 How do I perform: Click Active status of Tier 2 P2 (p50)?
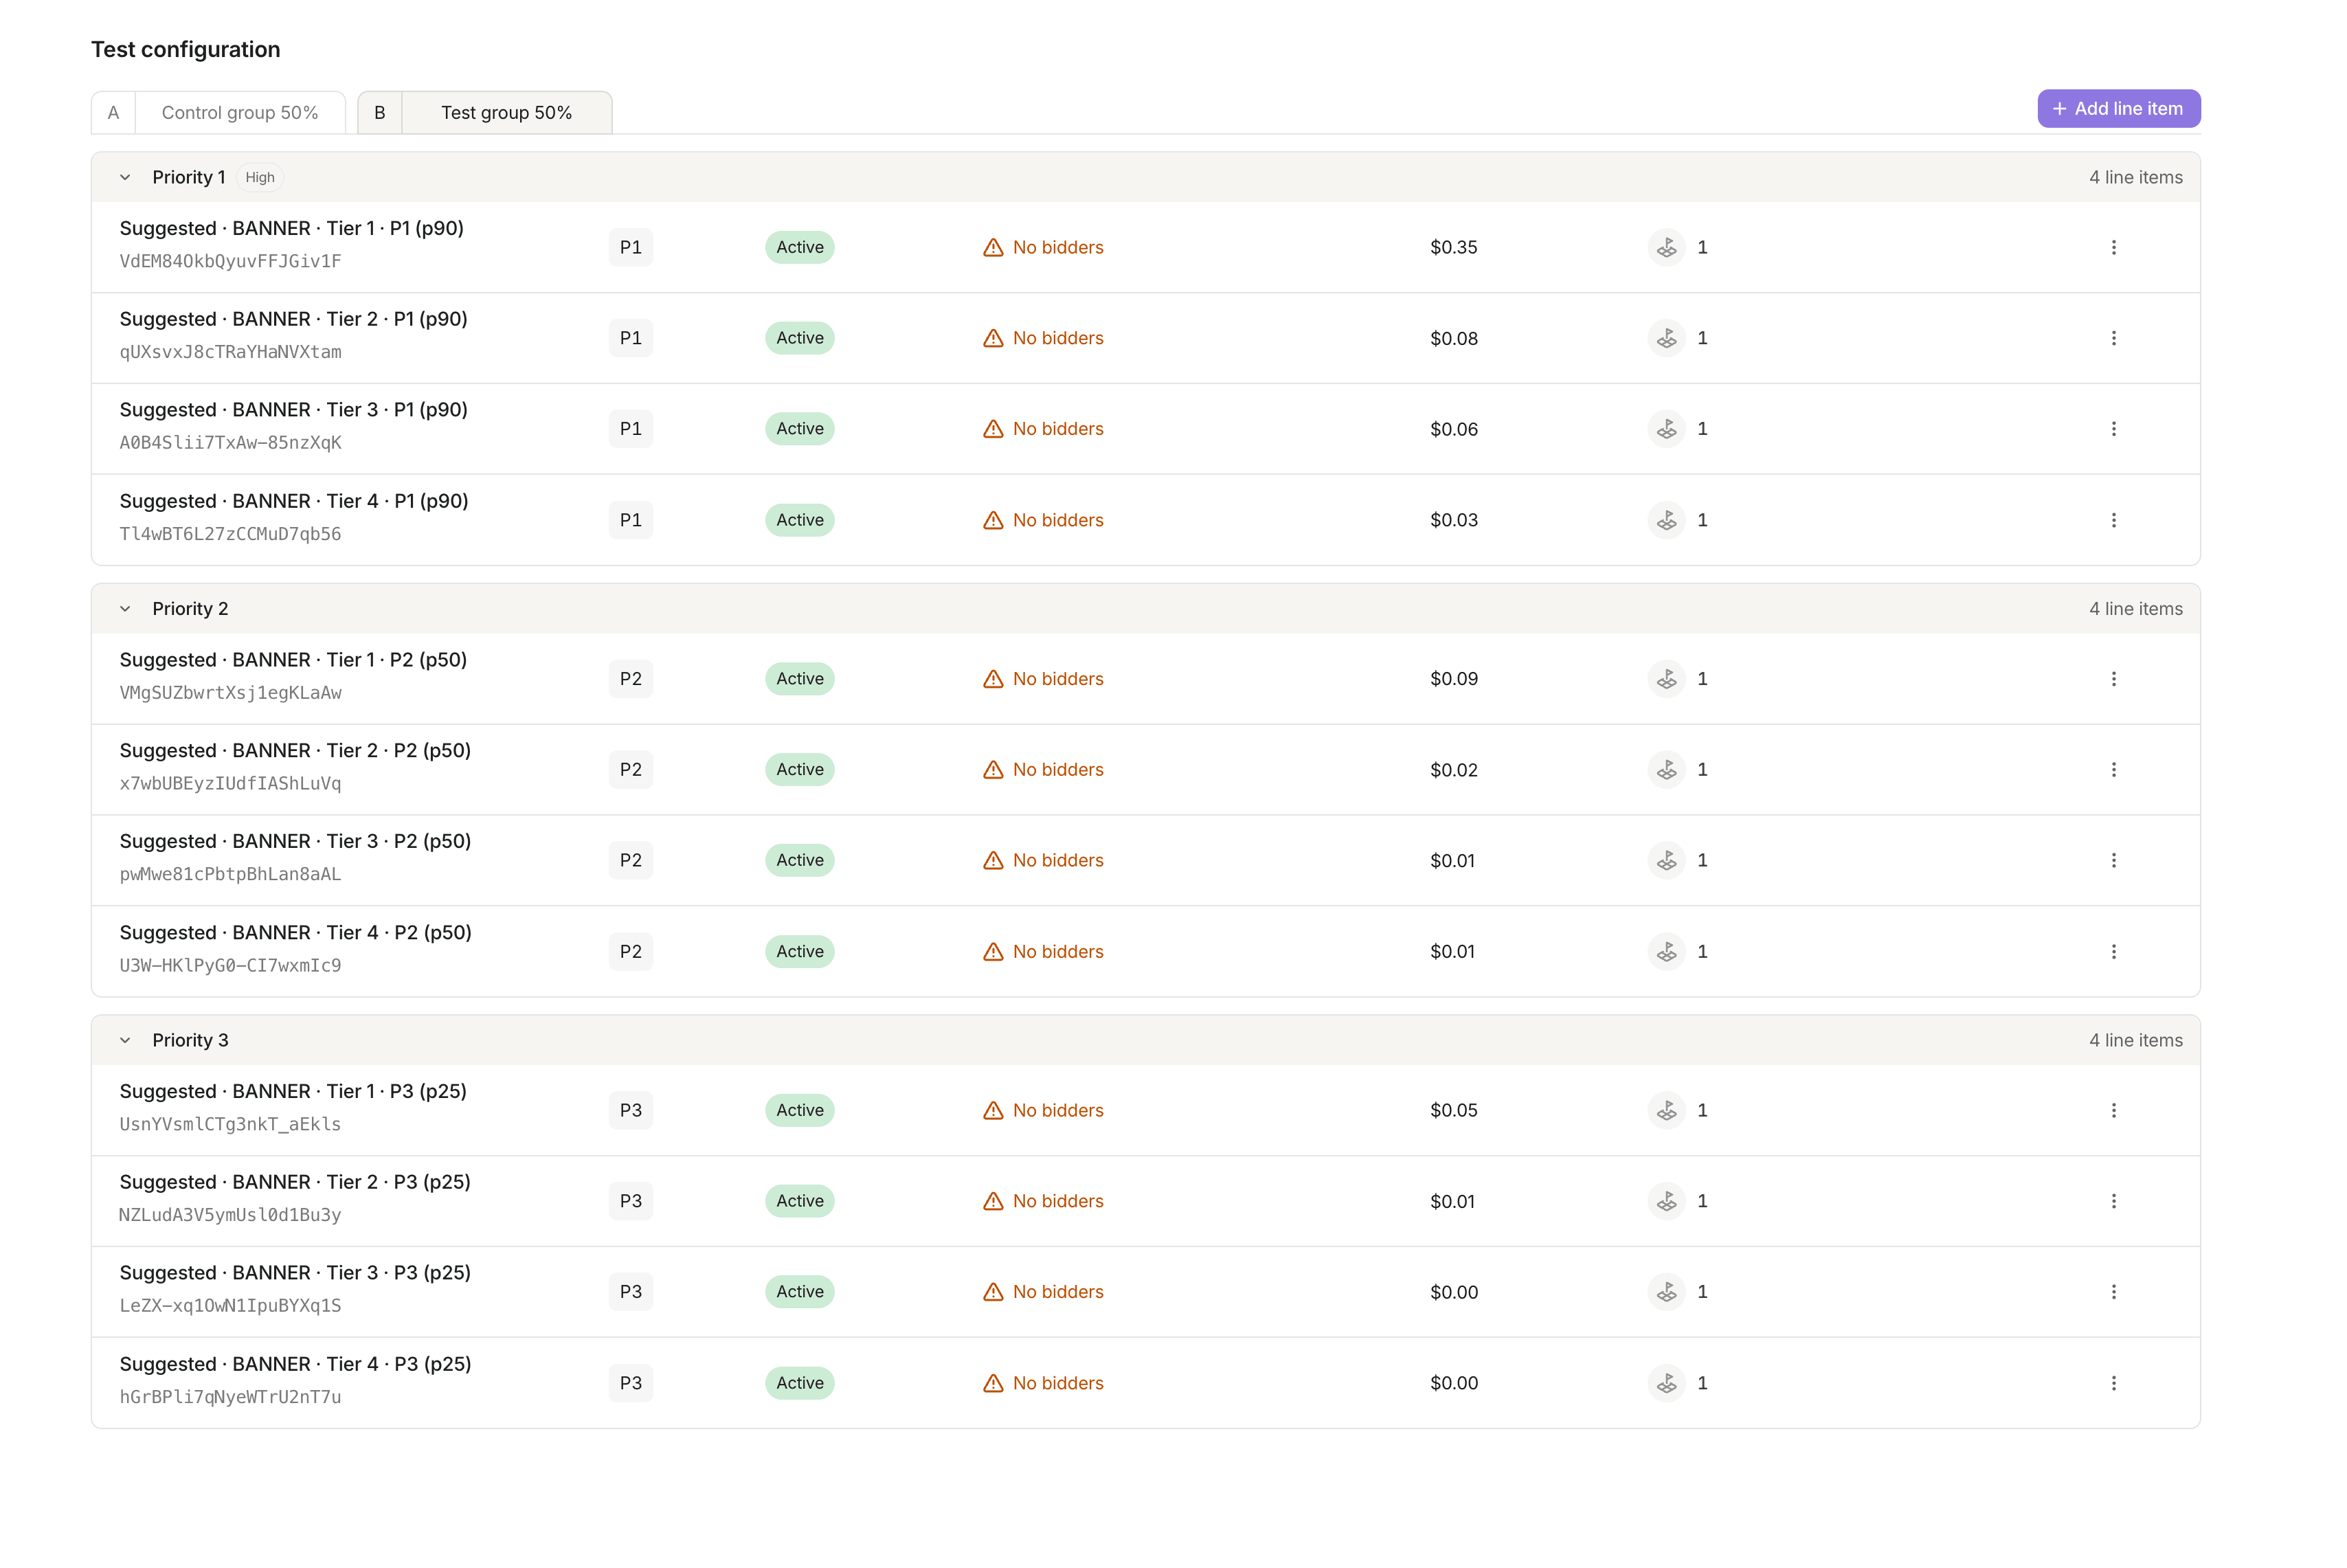pos(800,770)
